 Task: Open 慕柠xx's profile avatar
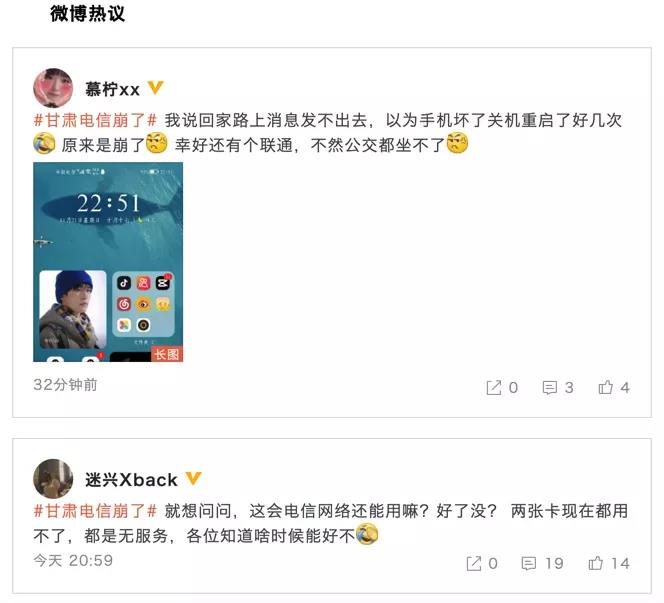click(x=53, y=88)
